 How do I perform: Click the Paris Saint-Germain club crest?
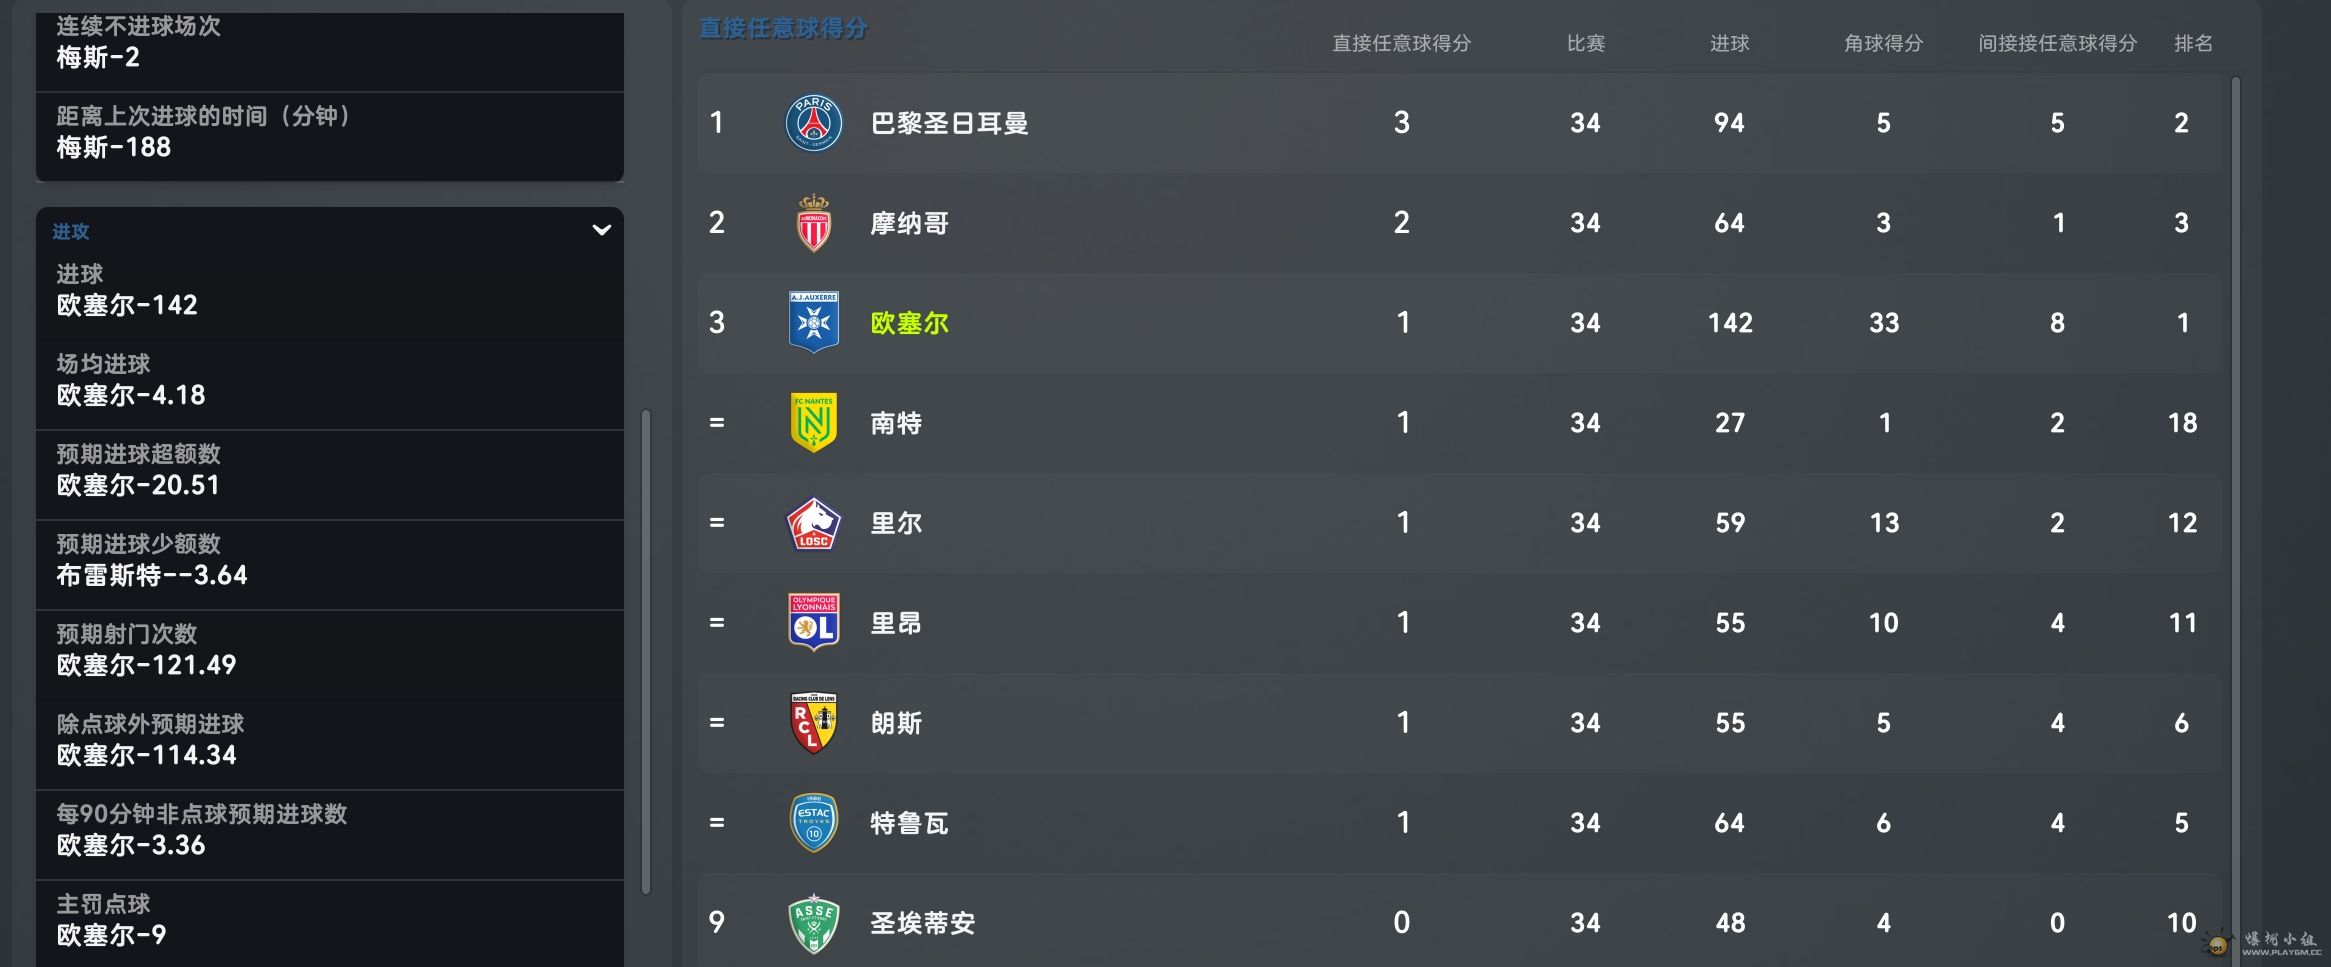click(814, 123)
